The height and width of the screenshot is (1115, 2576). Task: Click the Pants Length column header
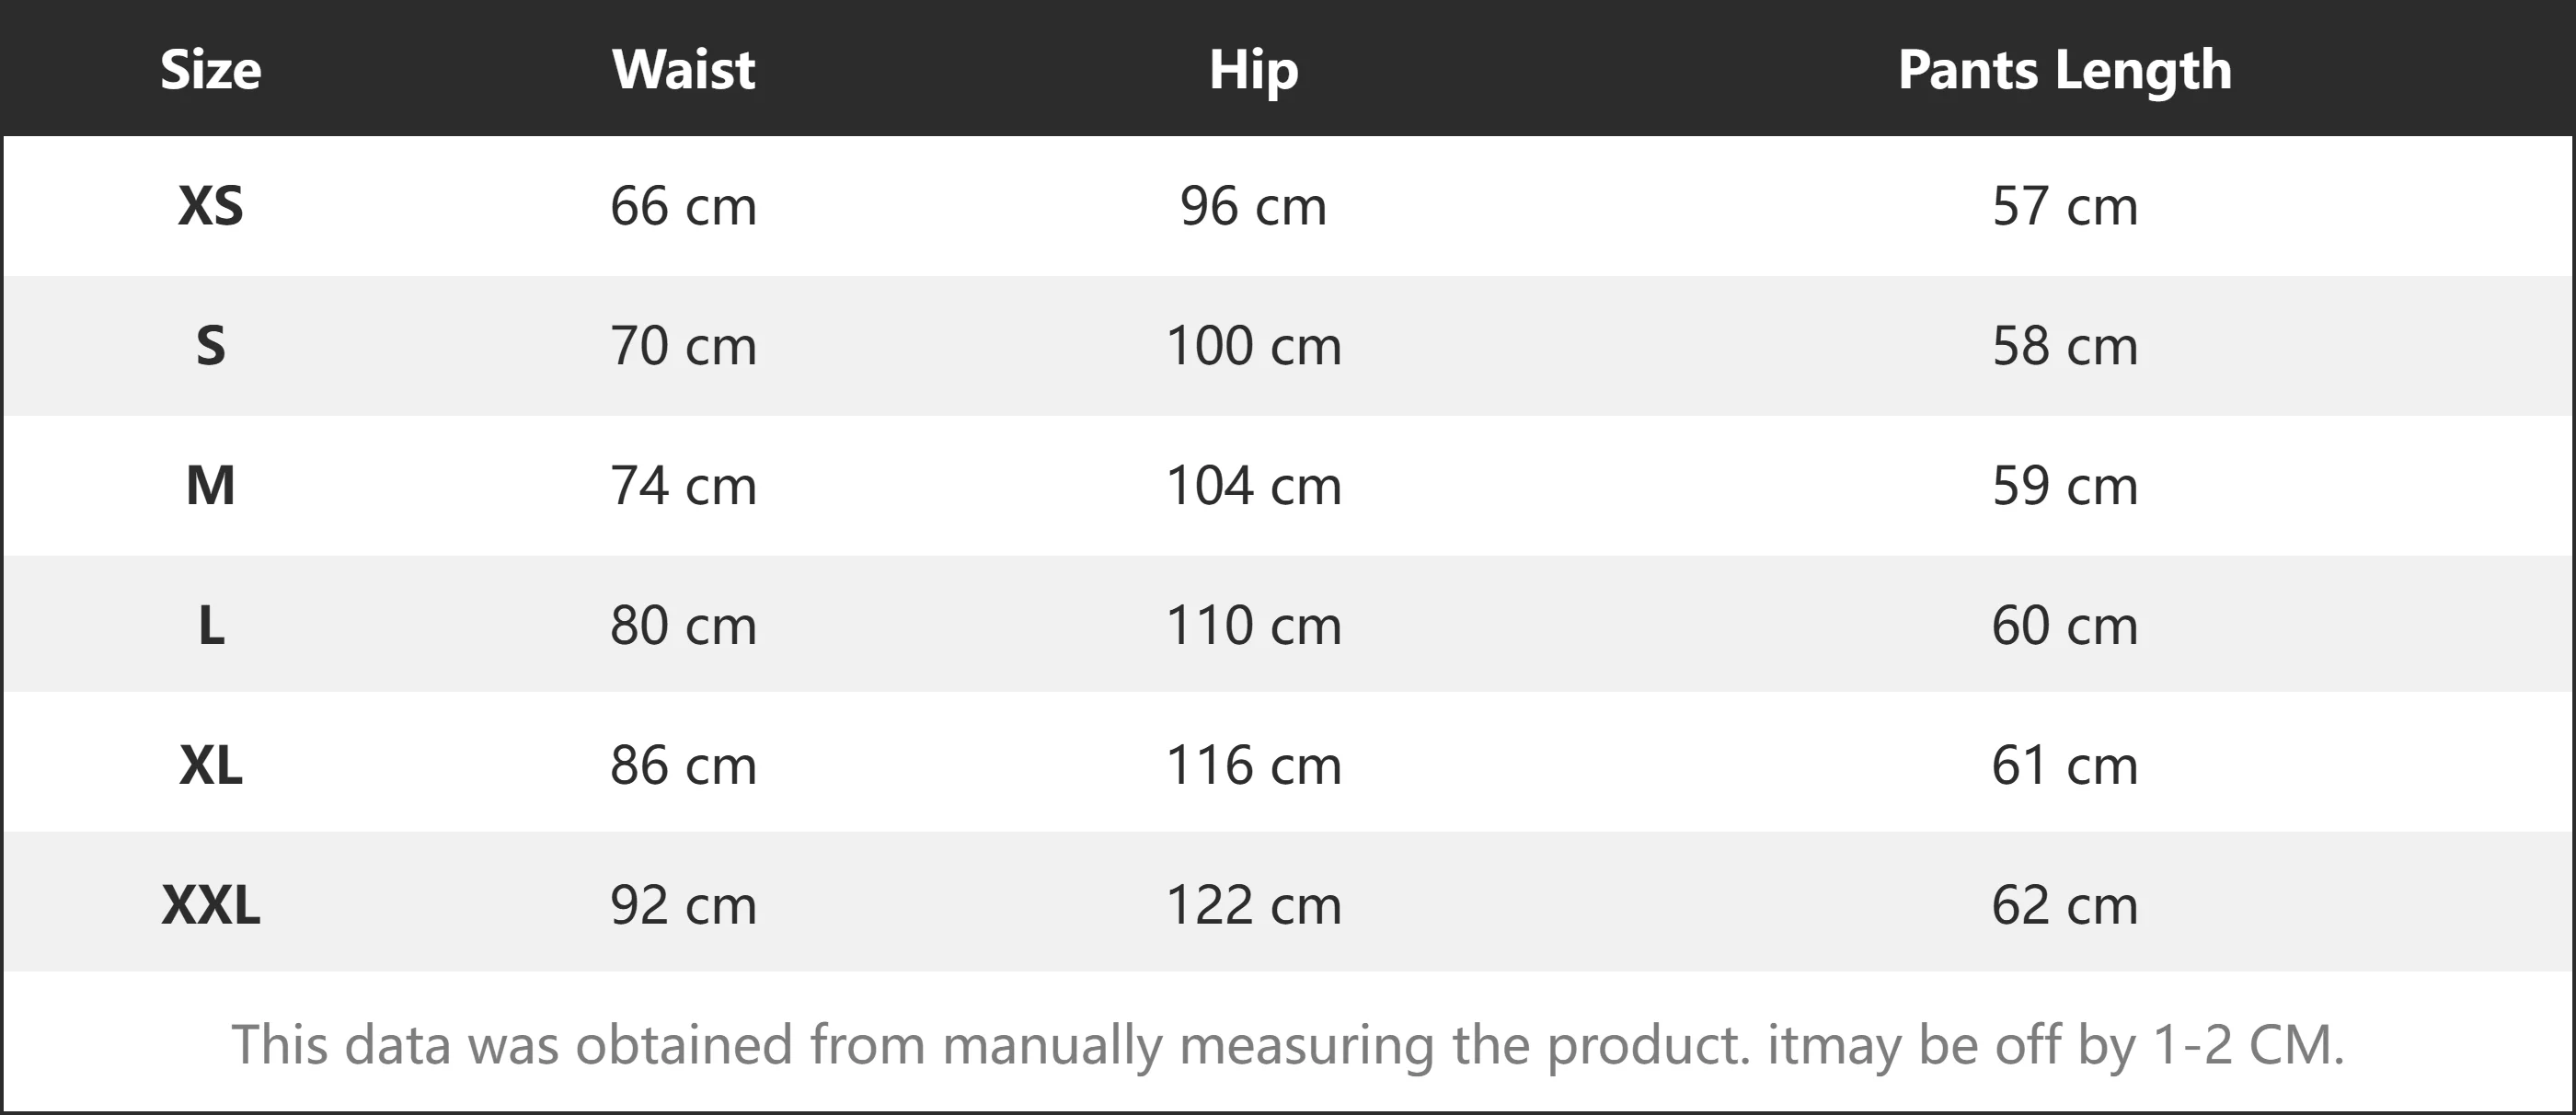tap(2064, 70)
